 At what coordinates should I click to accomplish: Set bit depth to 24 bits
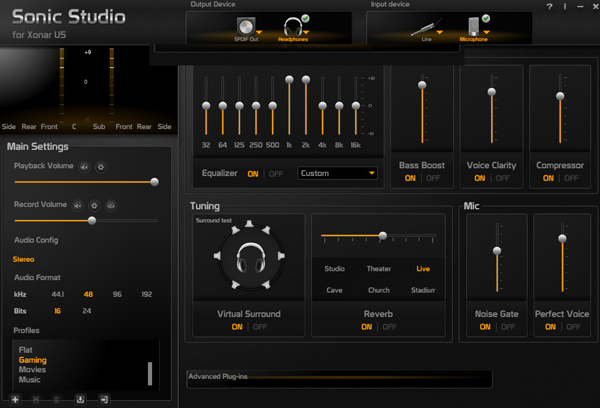87,311
